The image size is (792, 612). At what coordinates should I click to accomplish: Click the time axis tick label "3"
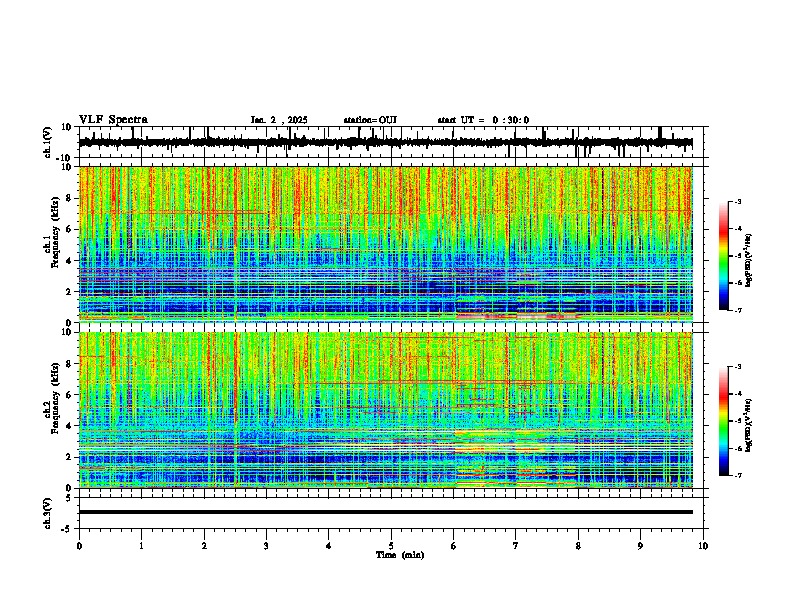click(266, 546)
